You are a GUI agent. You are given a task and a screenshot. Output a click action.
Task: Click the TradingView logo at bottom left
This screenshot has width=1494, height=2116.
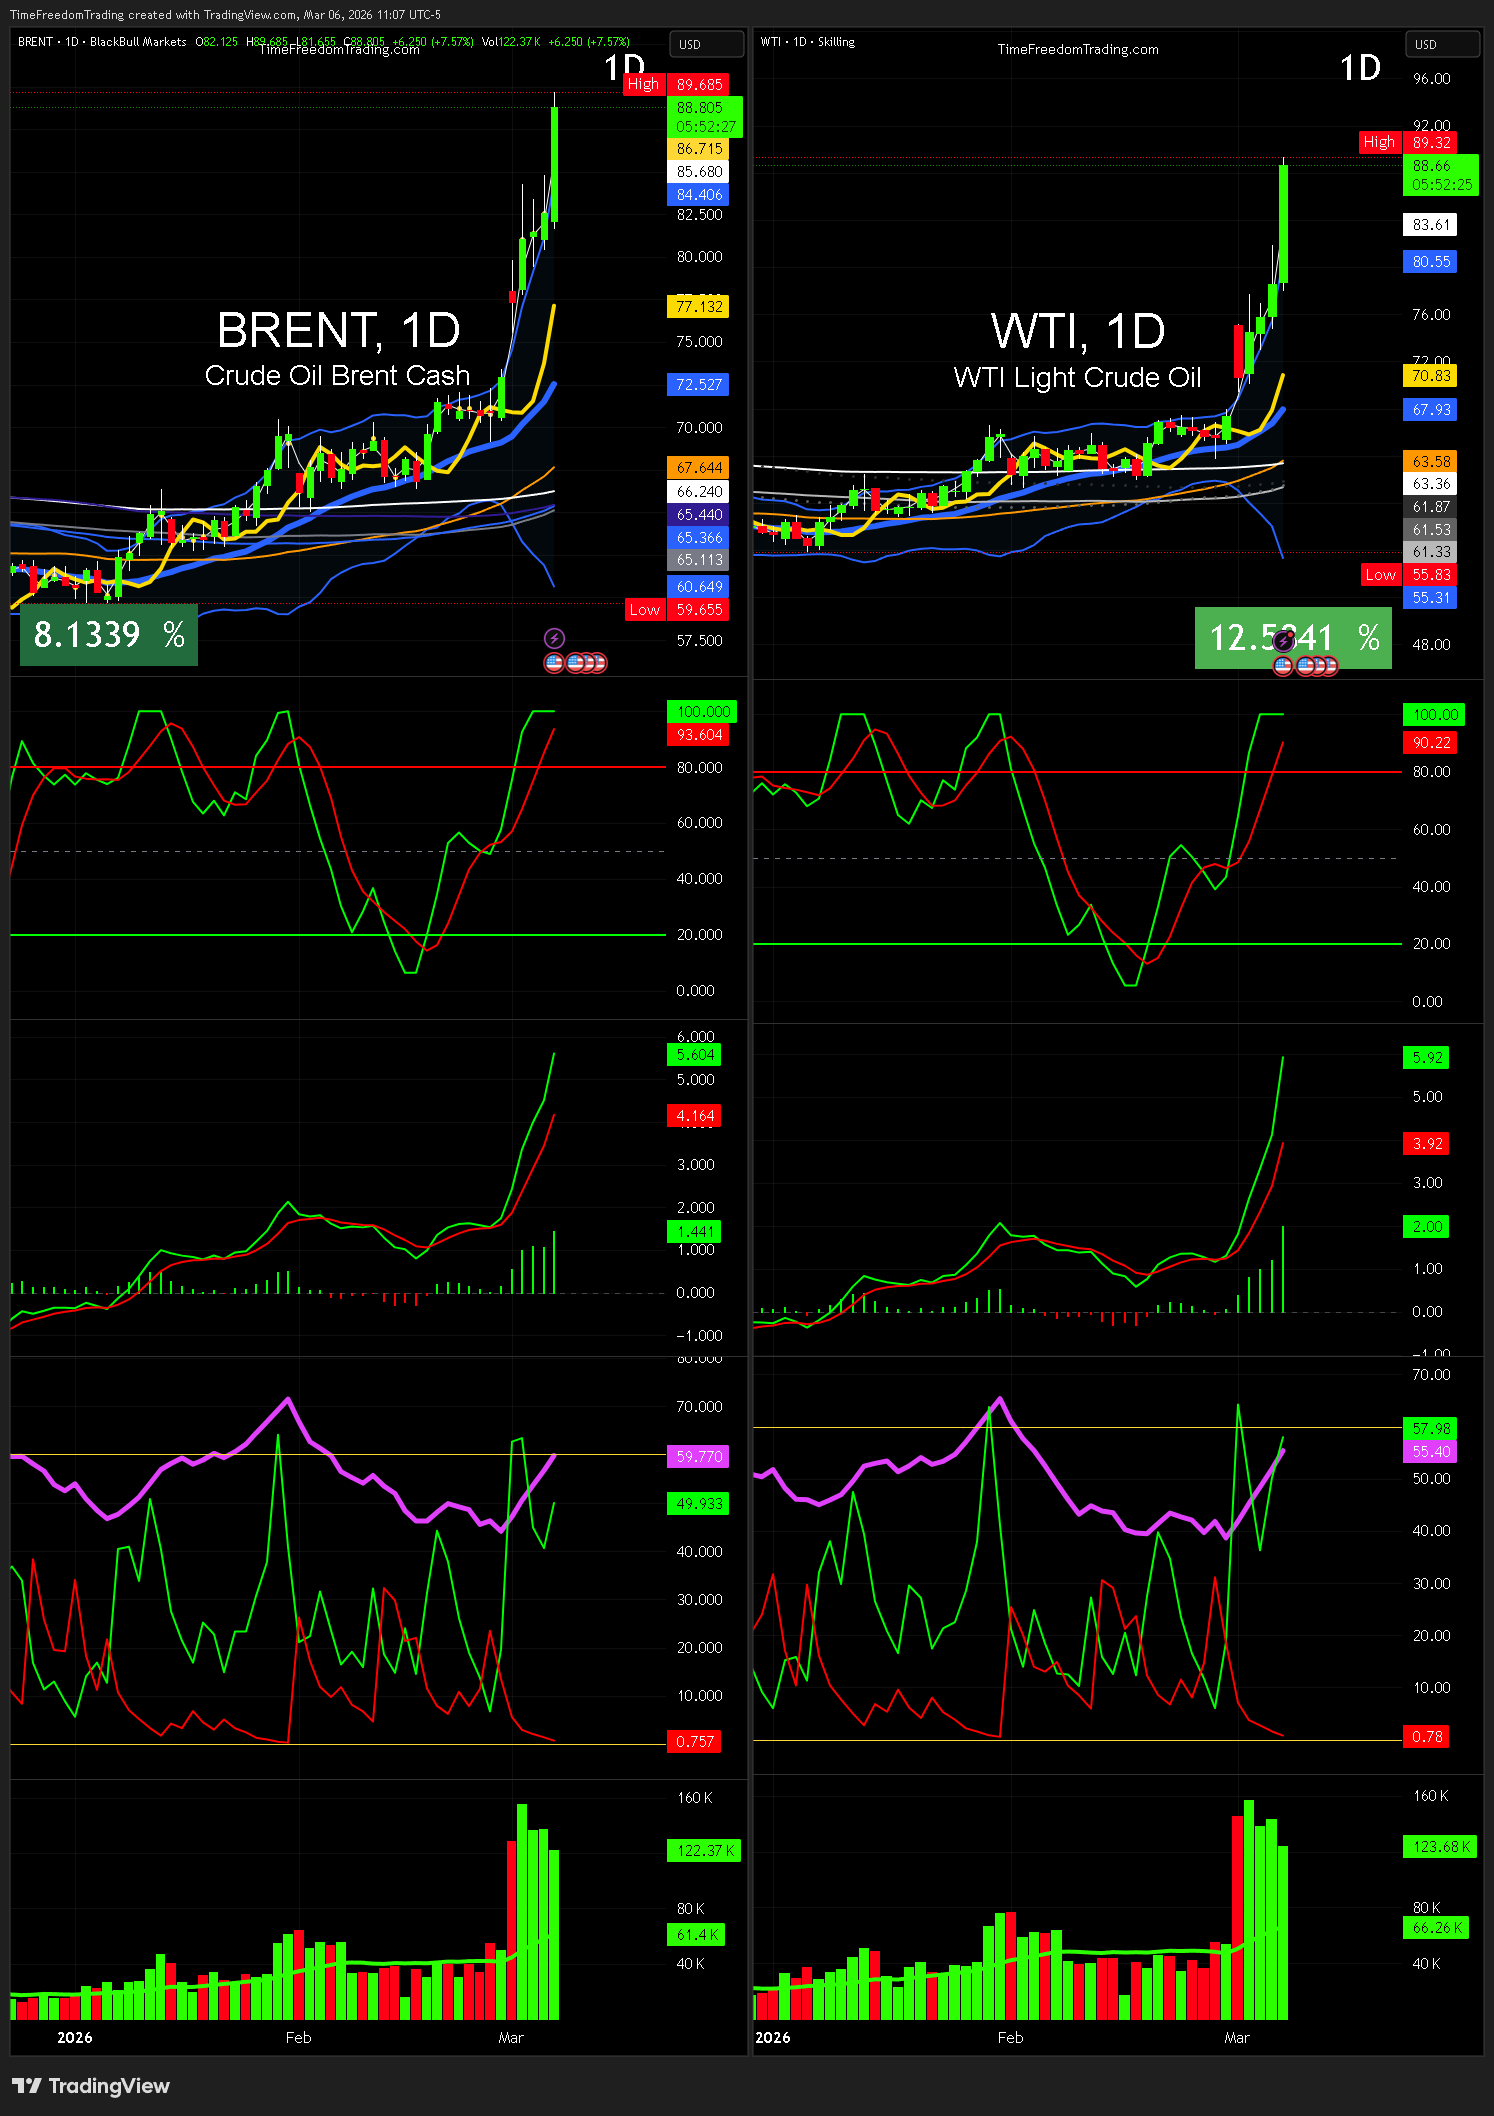pos(91,2085)
